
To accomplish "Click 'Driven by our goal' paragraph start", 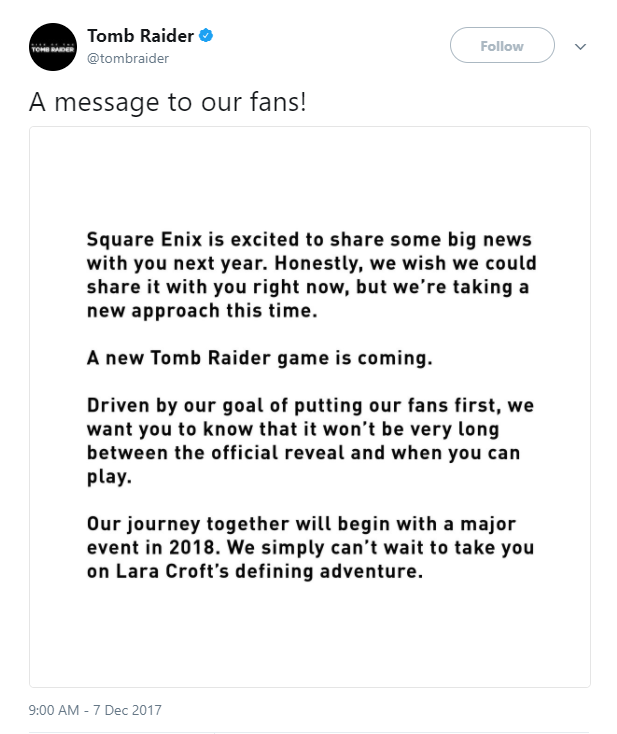I will [188, 406].
